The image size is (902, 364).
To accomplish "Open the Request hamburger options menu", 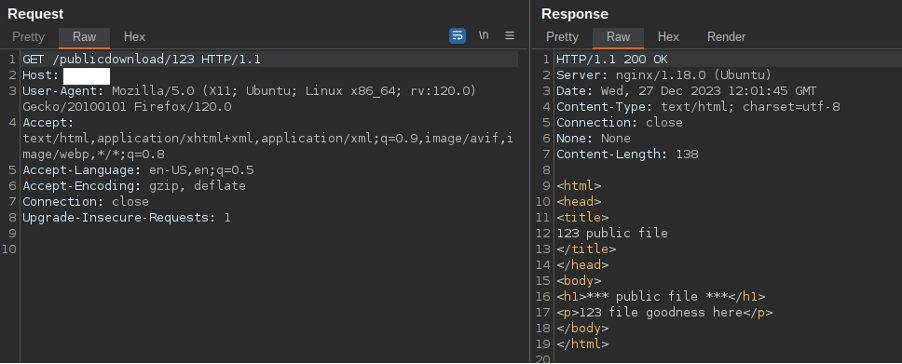I will [x=510, y=36].
